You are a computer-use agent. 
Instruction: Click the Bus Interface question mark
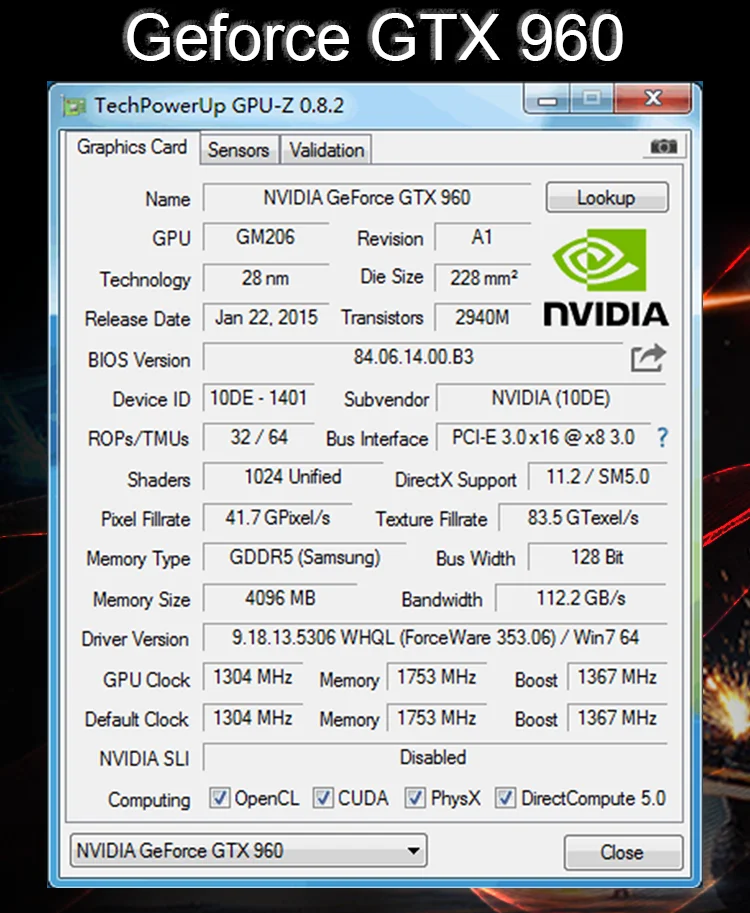point(662,437)
